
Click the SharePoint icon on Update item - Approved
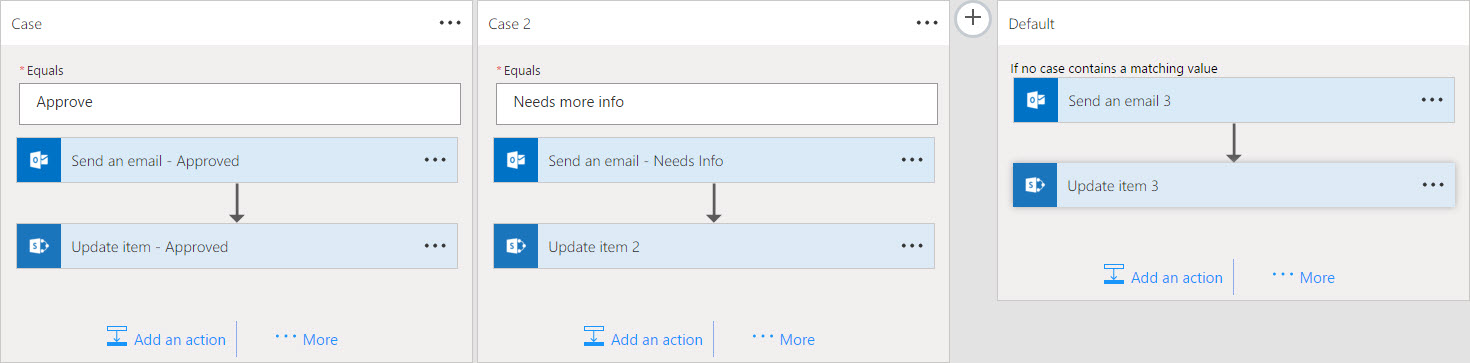coord(39,246)
